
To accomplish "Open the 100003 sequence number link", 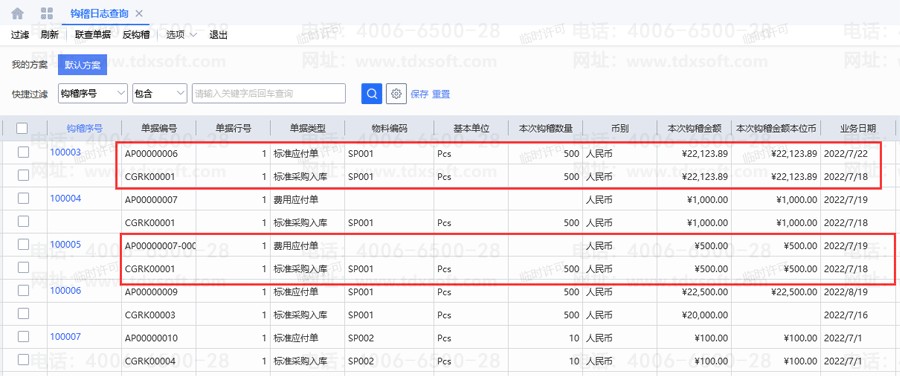I will pos(65,152).
